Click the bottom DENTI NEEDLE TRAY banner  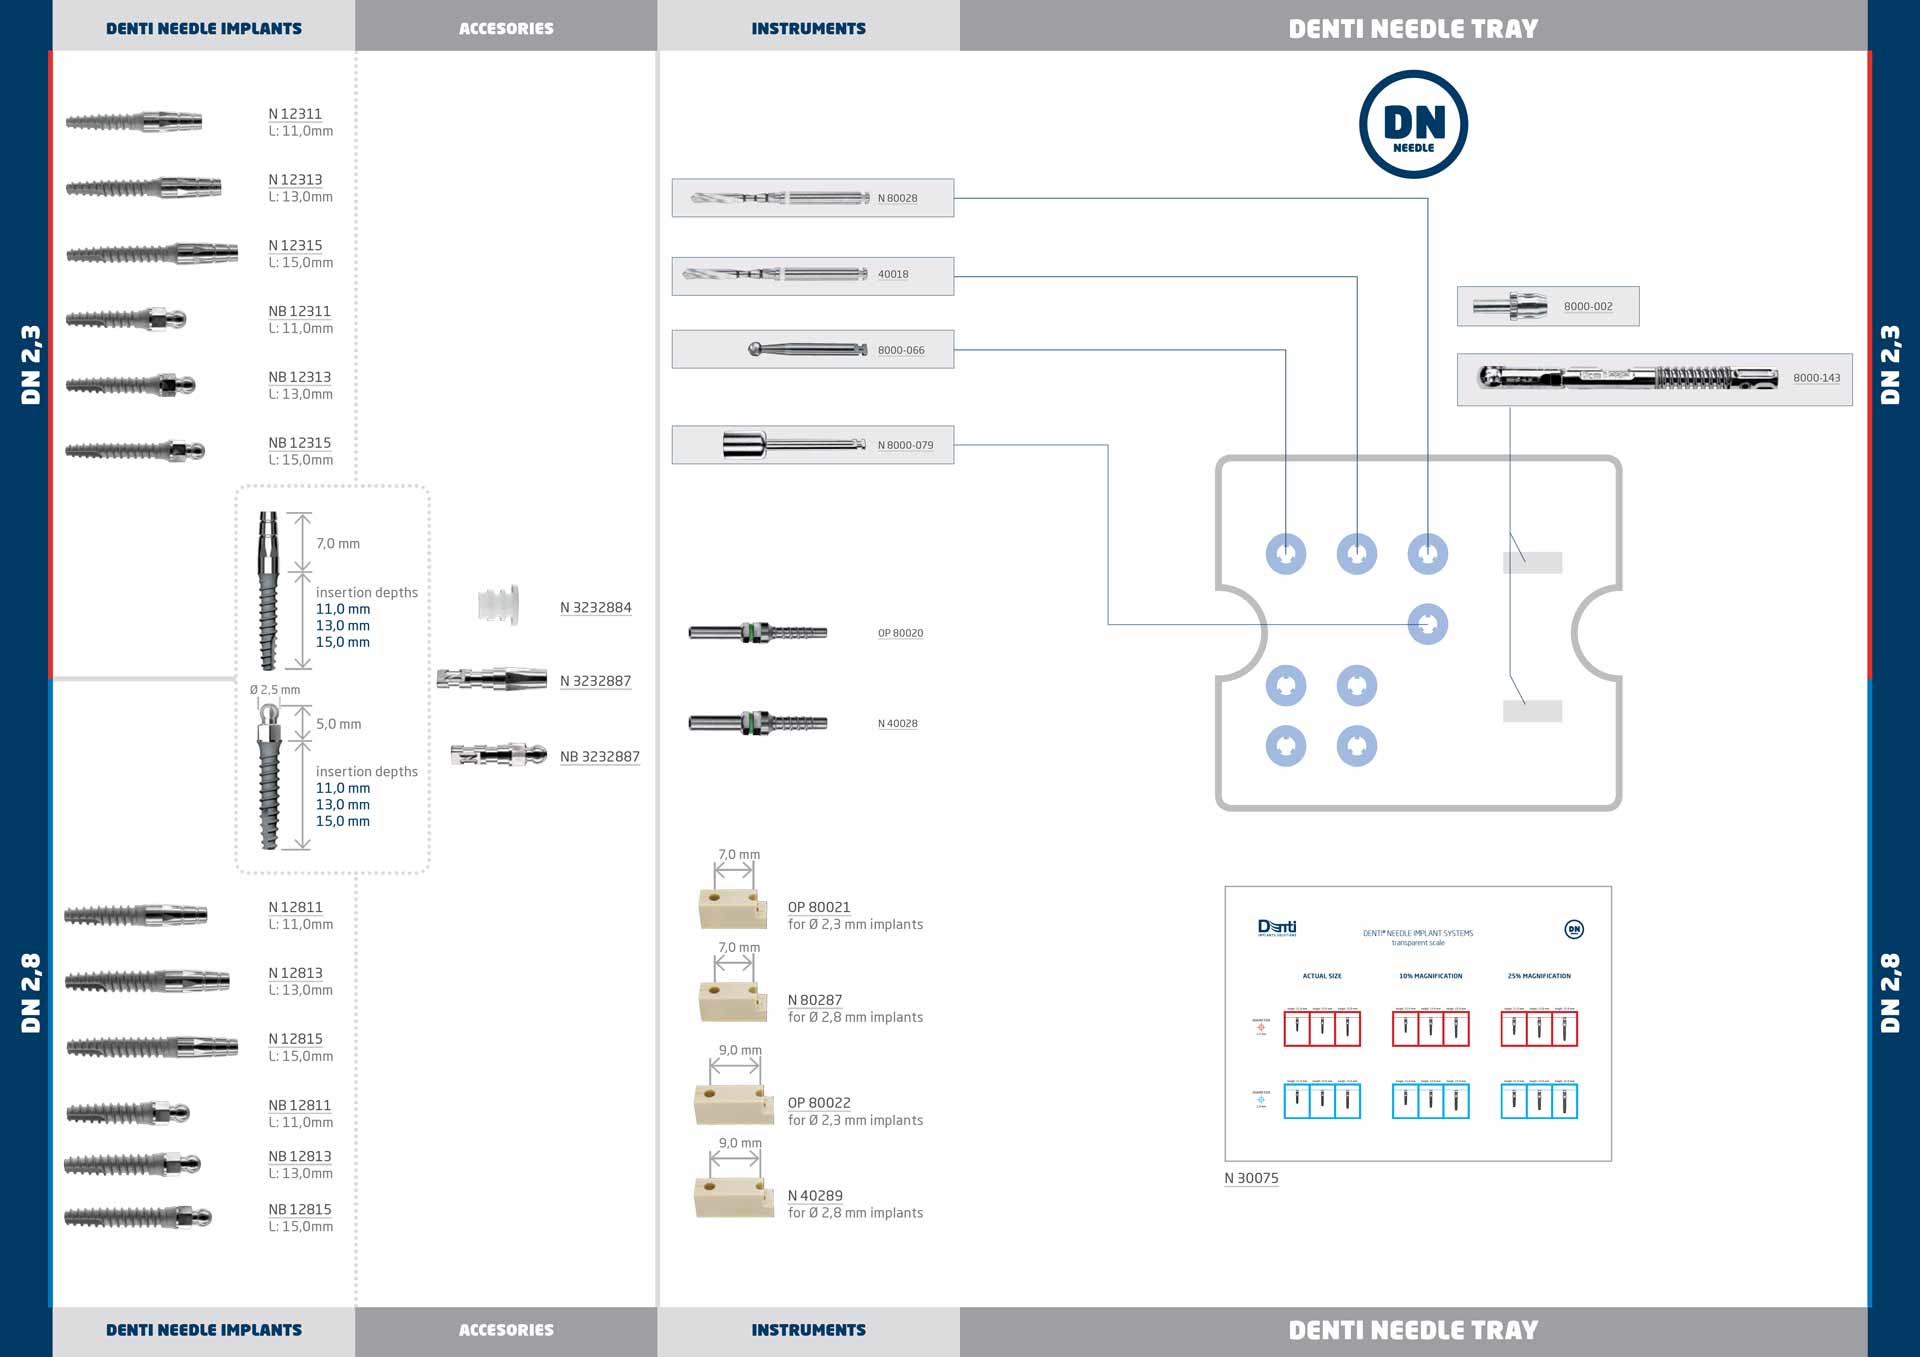[x=1412, y=1330]
